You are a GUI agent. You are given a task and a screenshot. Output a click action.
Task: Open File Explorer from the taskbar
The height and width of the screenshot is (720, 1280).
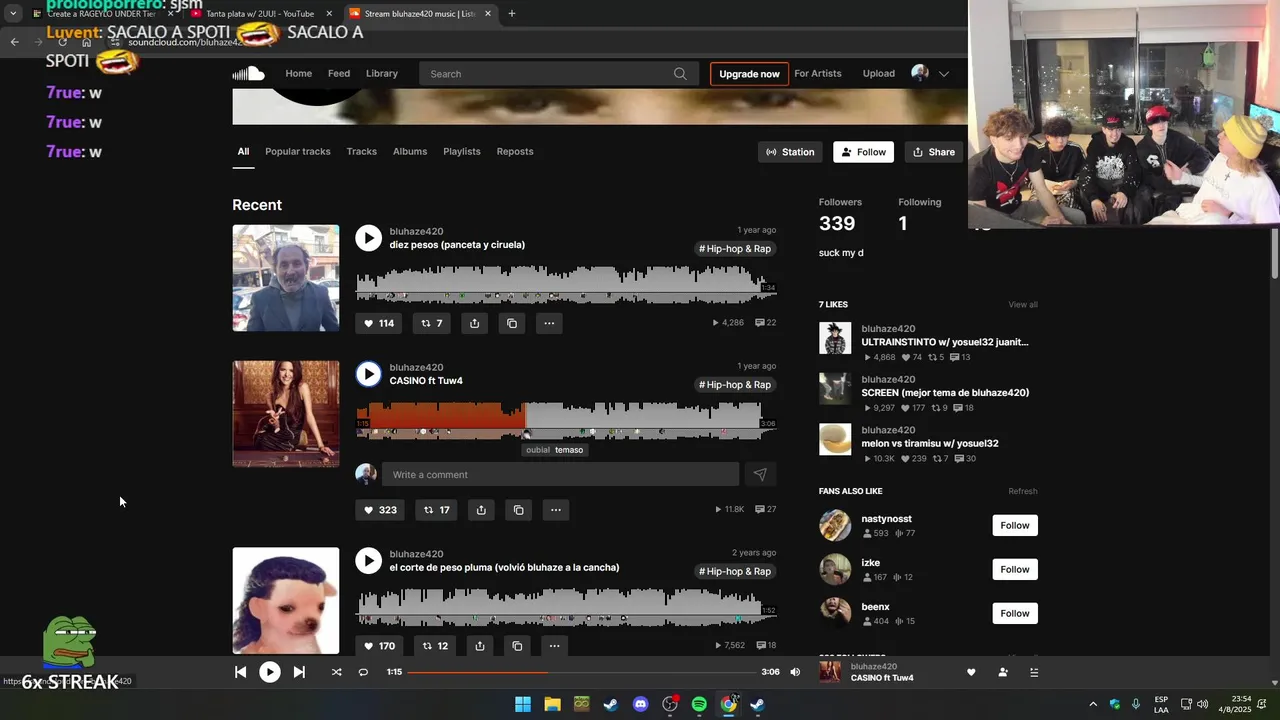[x=552, y=704]
